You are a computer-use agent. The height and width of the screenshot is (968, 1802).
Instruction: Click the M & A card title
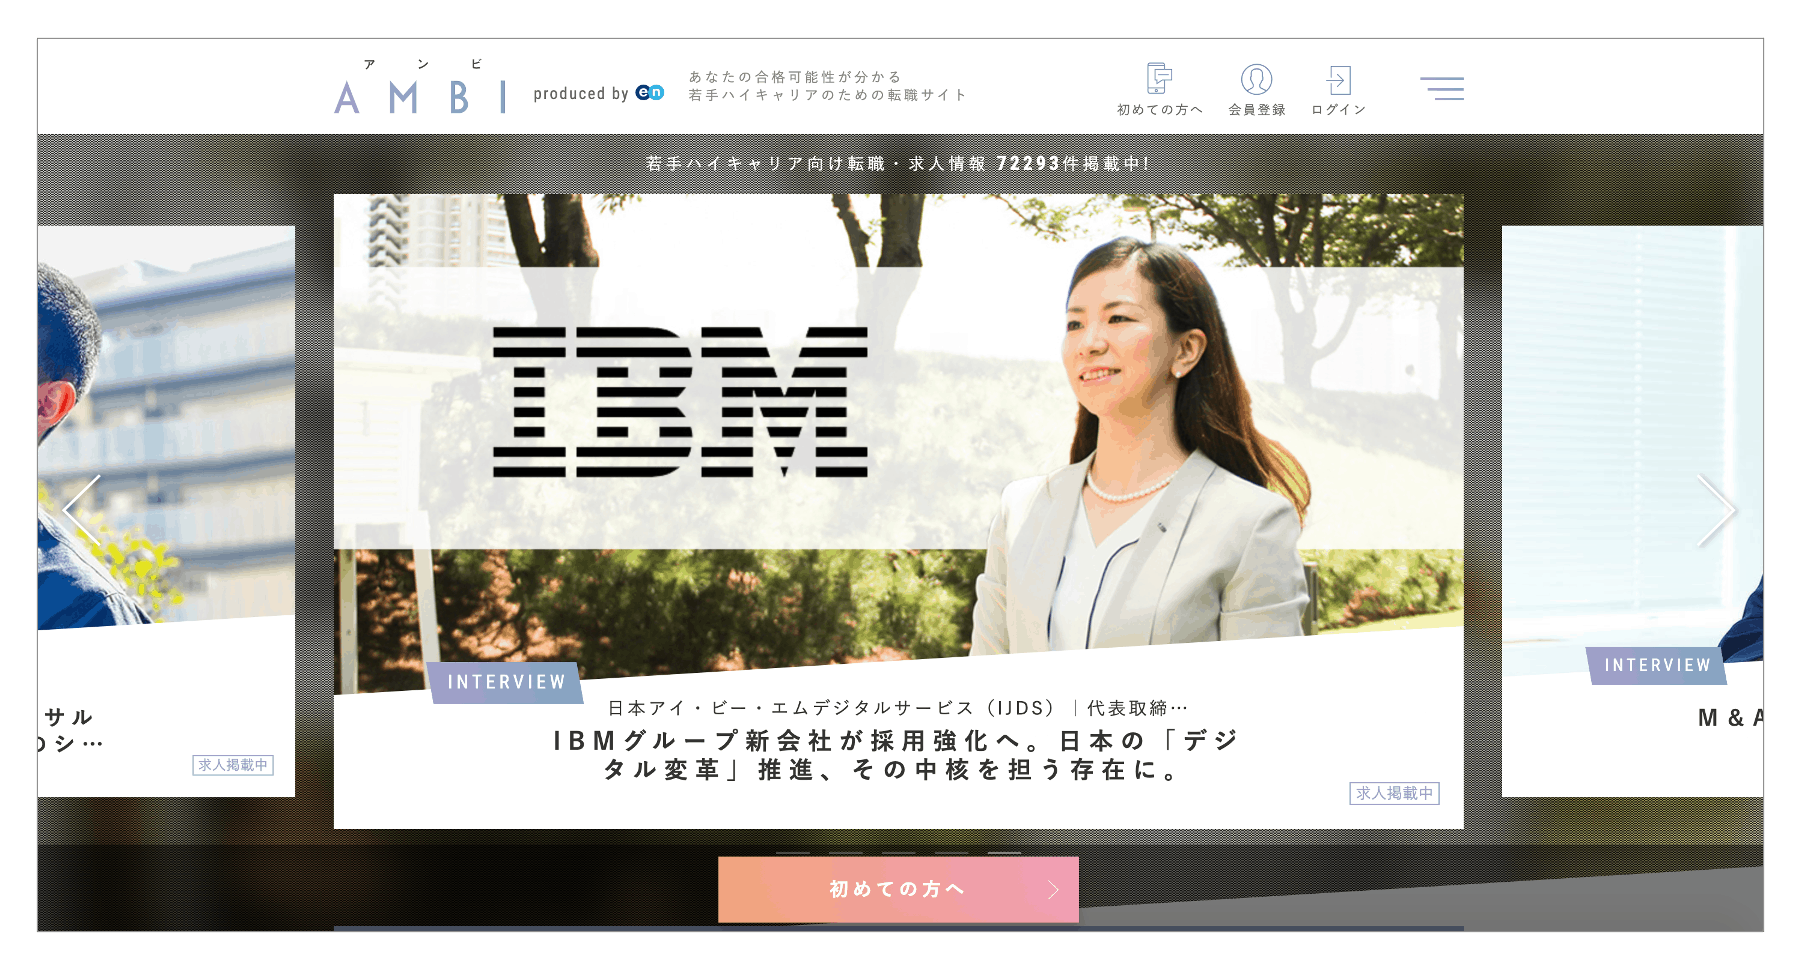1730,717
